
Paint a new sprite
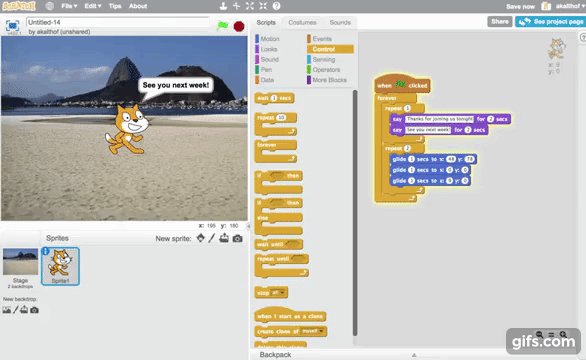coord(212,238)
